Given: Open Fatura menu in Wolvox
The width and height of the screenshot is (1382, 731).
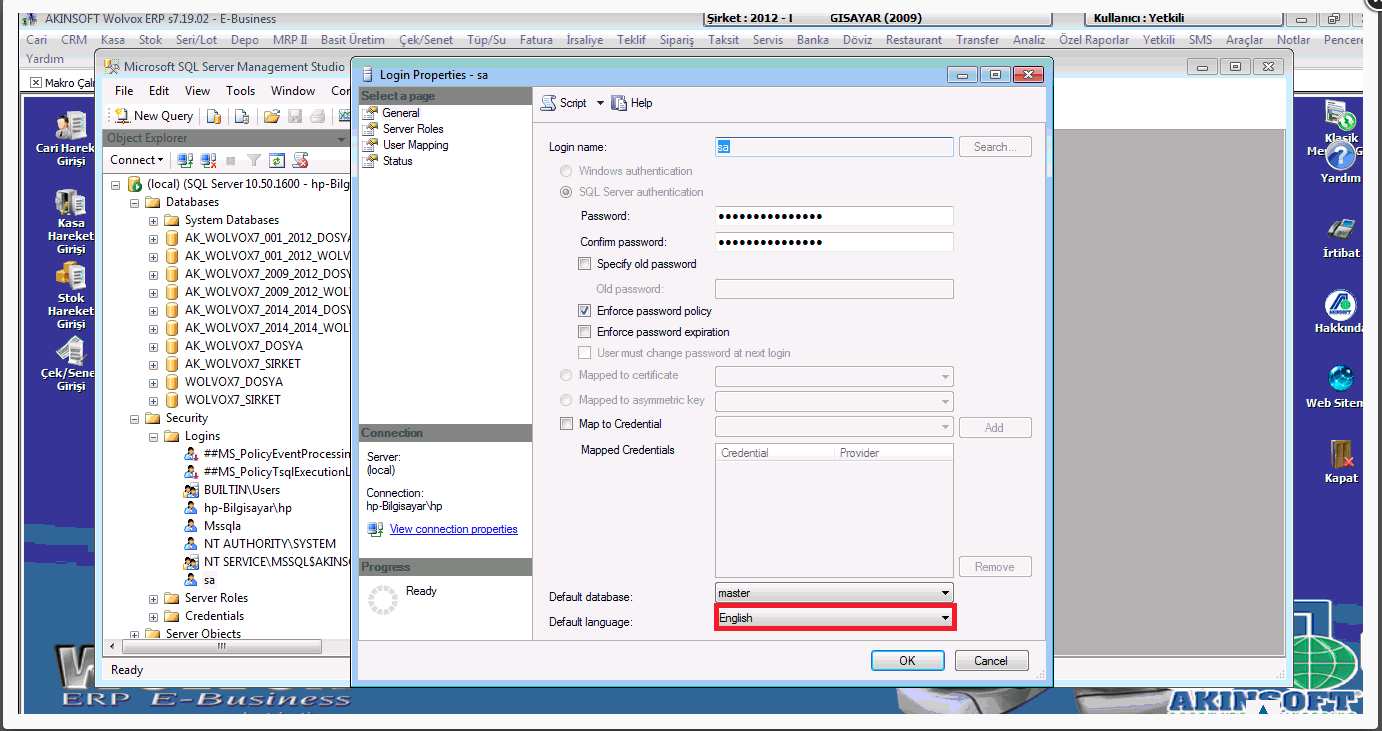Looking at the screenshot, I should pyautogui.click(x=536, y=40).
